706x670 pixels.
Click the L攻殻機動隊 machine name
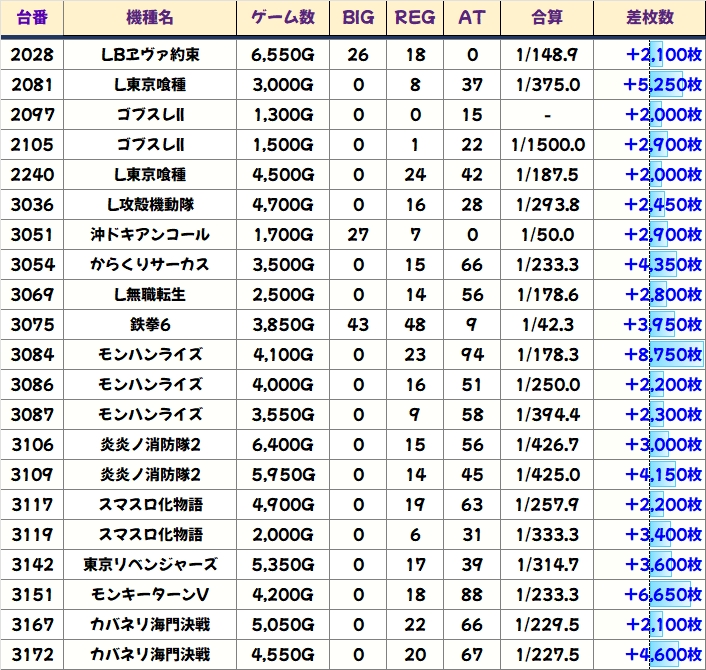point(150,205)
